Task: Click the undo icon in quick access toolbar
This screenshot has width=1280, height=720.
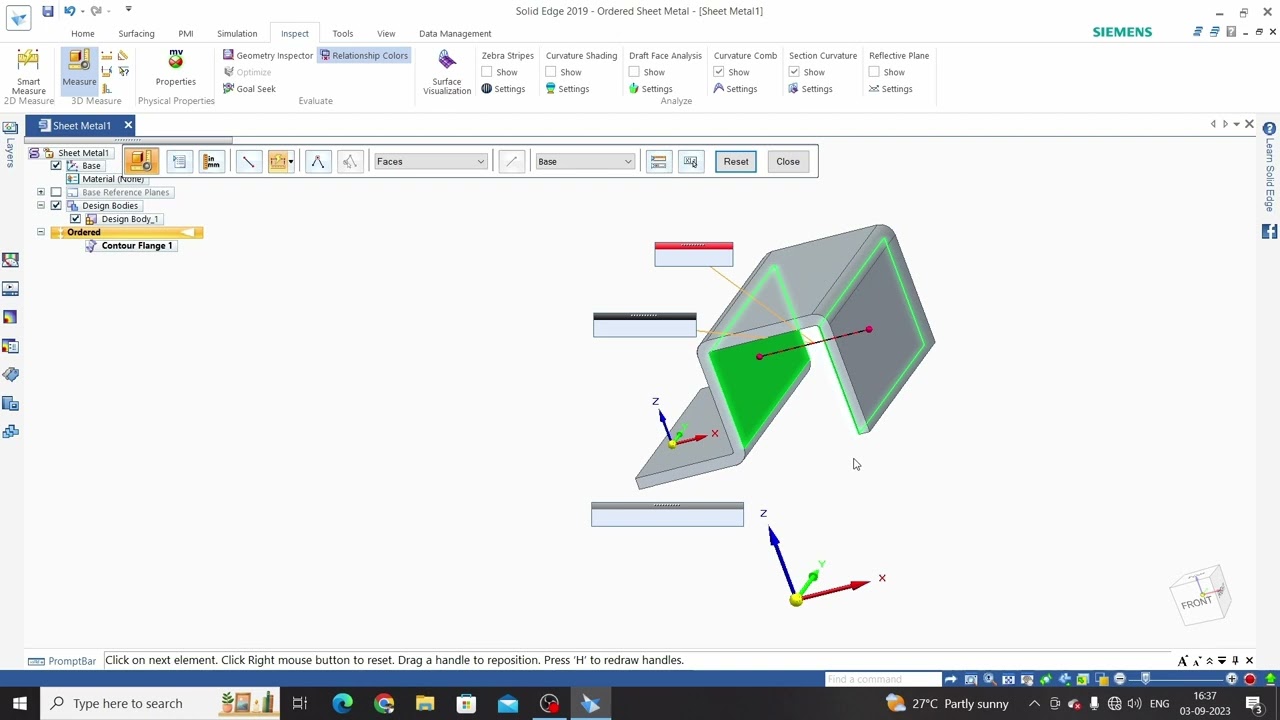Action: pos(69,11)
